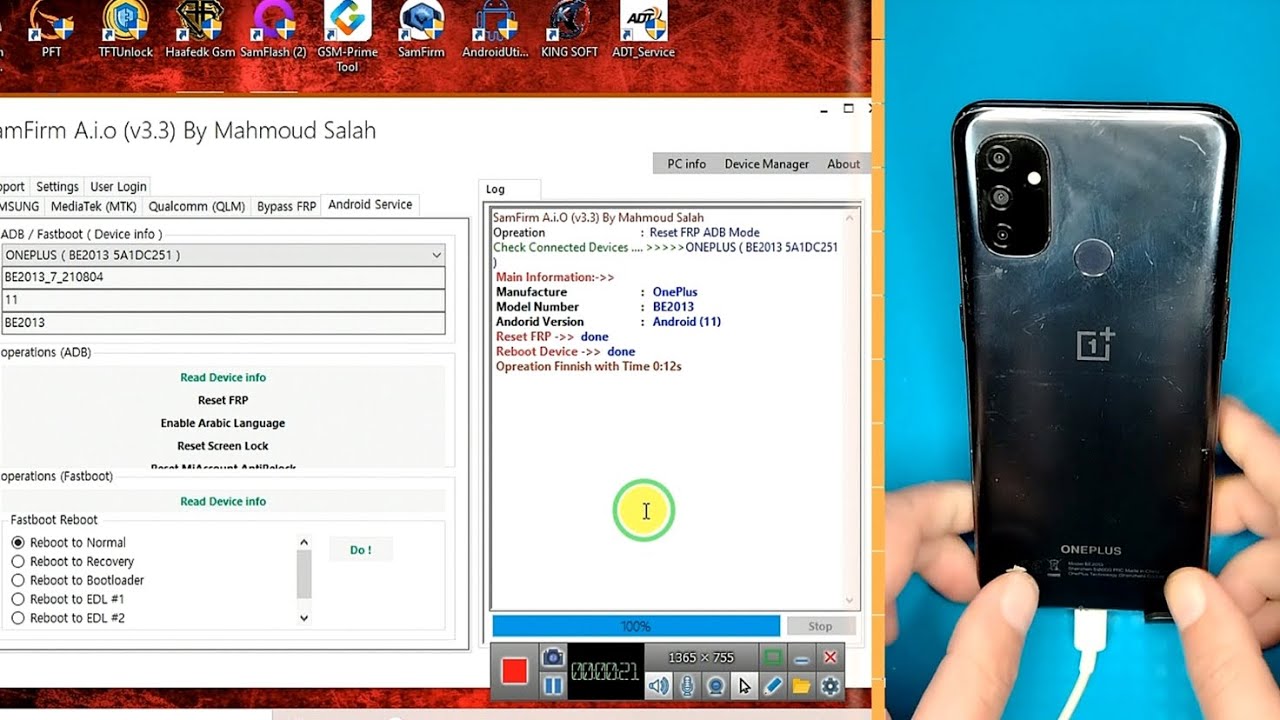Open the TFTUnlock desktop shortcut

124,30
